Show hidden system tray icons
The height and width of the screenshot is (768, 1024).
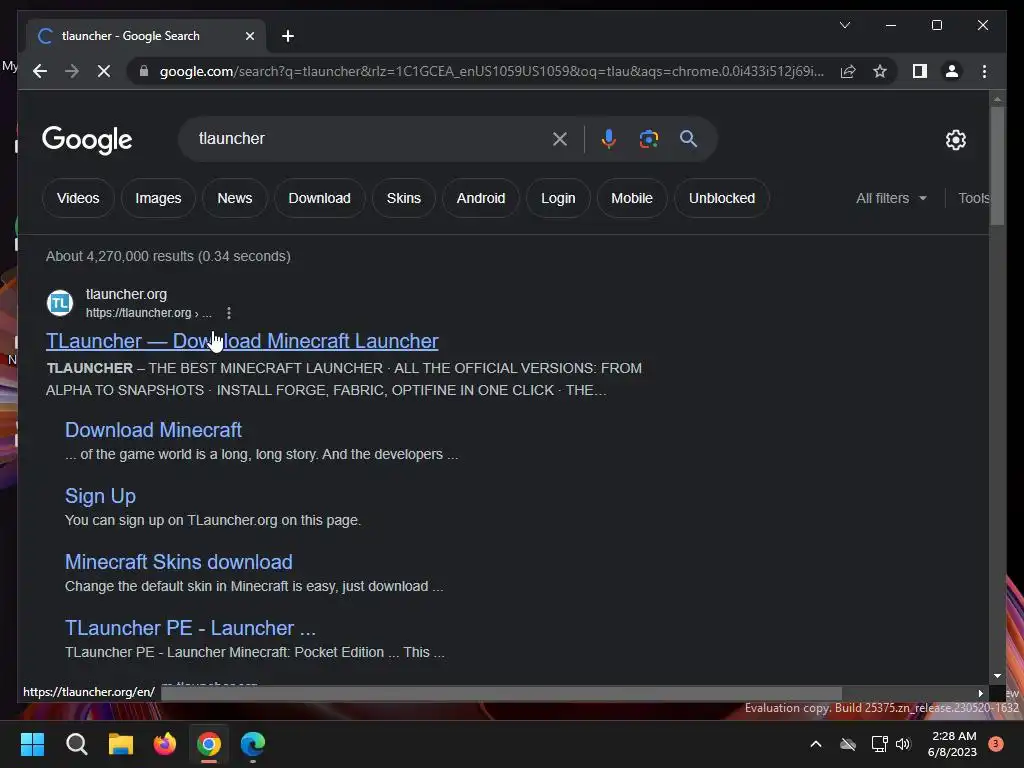(816, 744)
